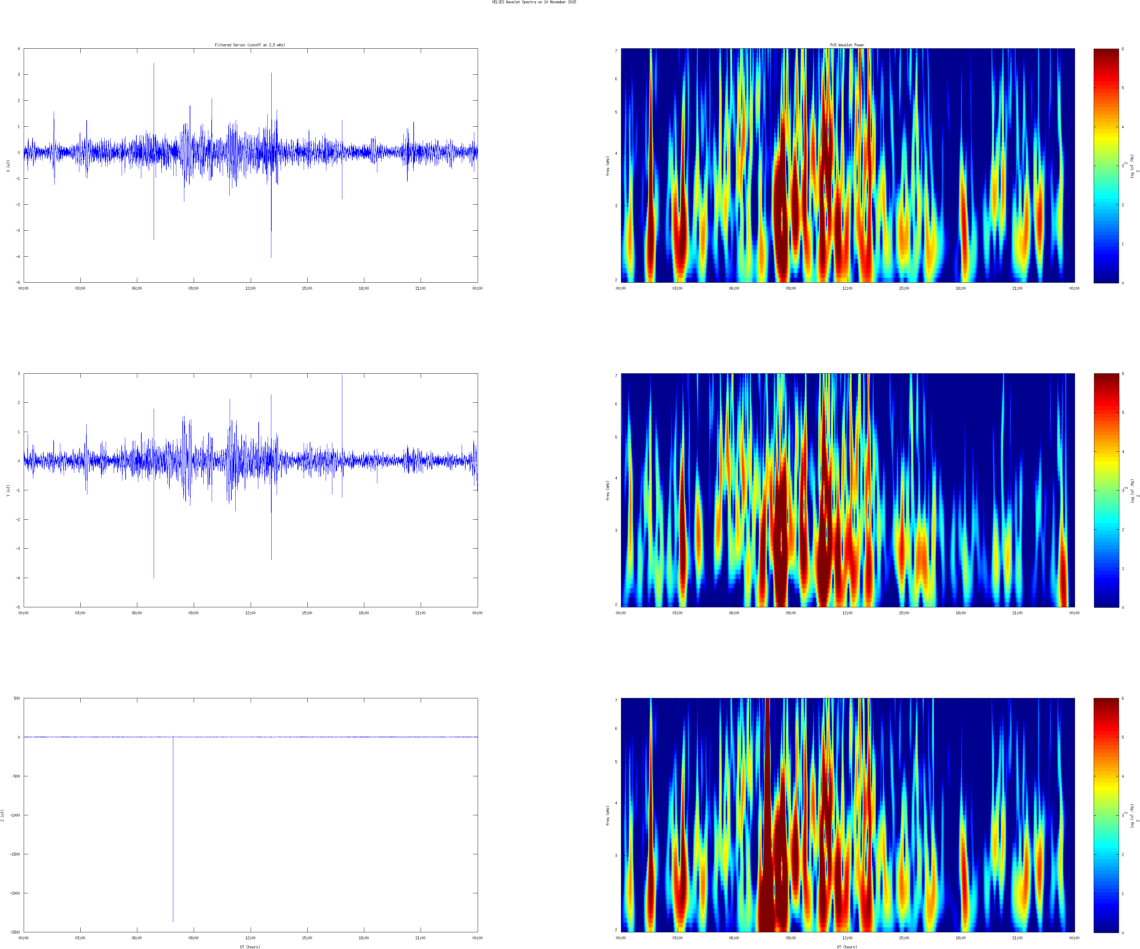Select the Y component wavelet power spectrogram
1140x949 pixels.
point(848,490)
